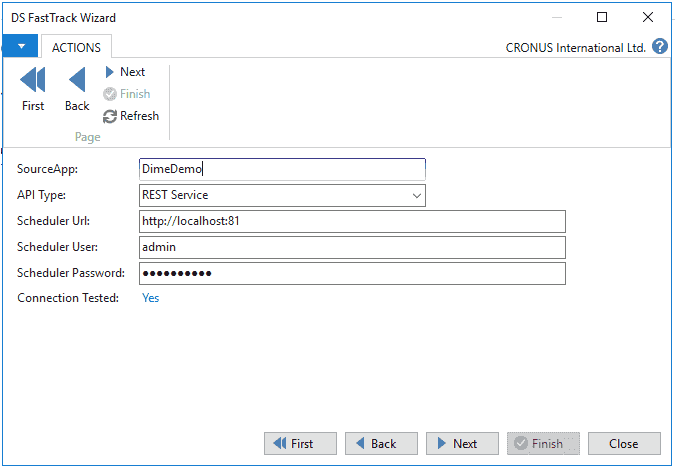Click the Scheduler User label
Image resolution: width=675 pixels, height=469 pixels.
click(57, 247)
